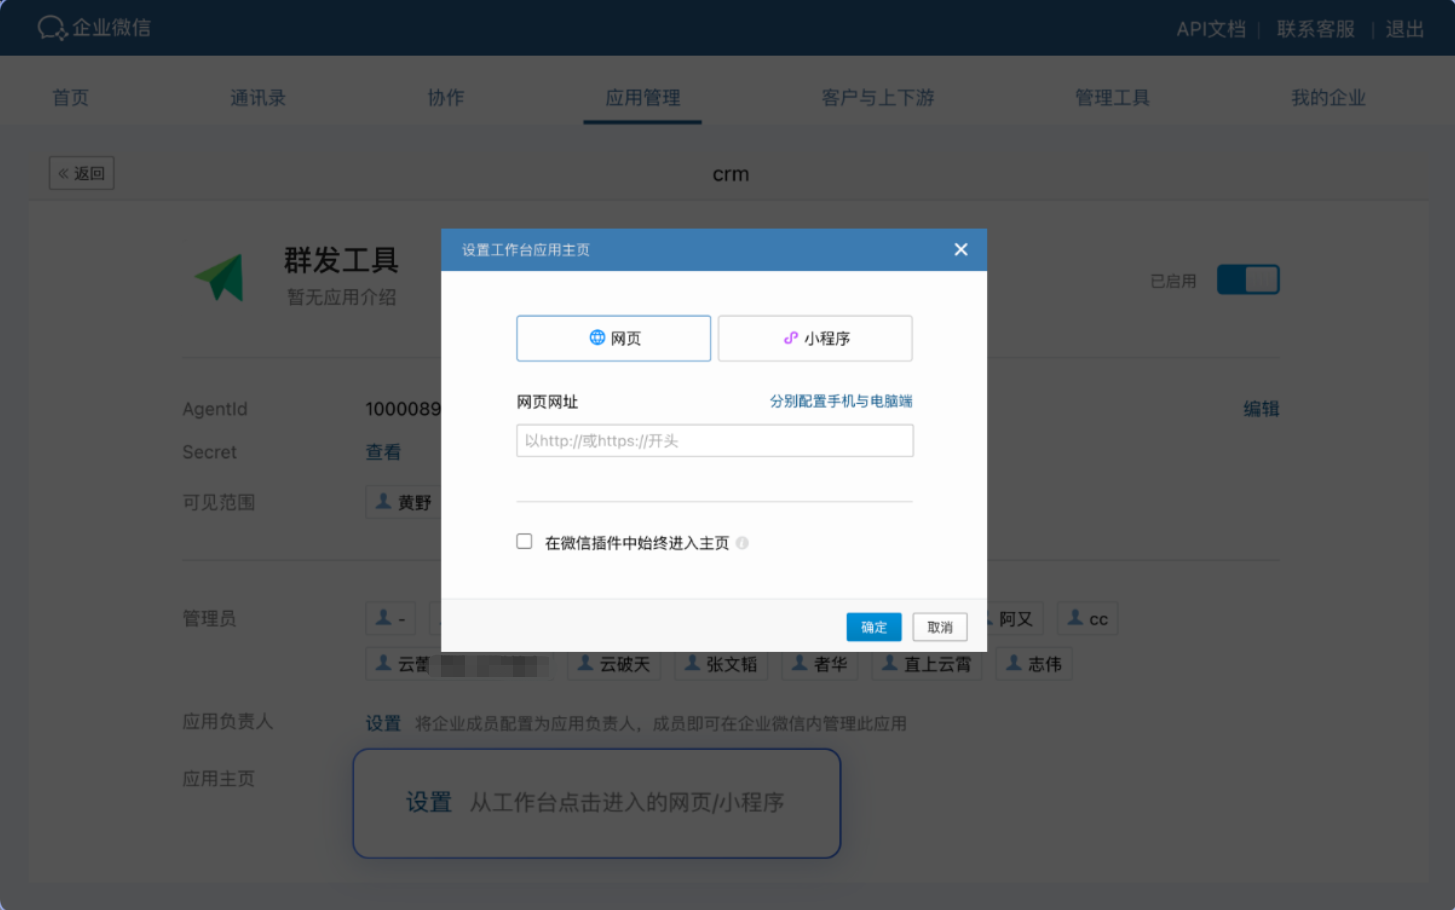Click the 阿又 administrator tag
The height and width of the screenshot is (910, 1455).
(x=1014, y=619)
